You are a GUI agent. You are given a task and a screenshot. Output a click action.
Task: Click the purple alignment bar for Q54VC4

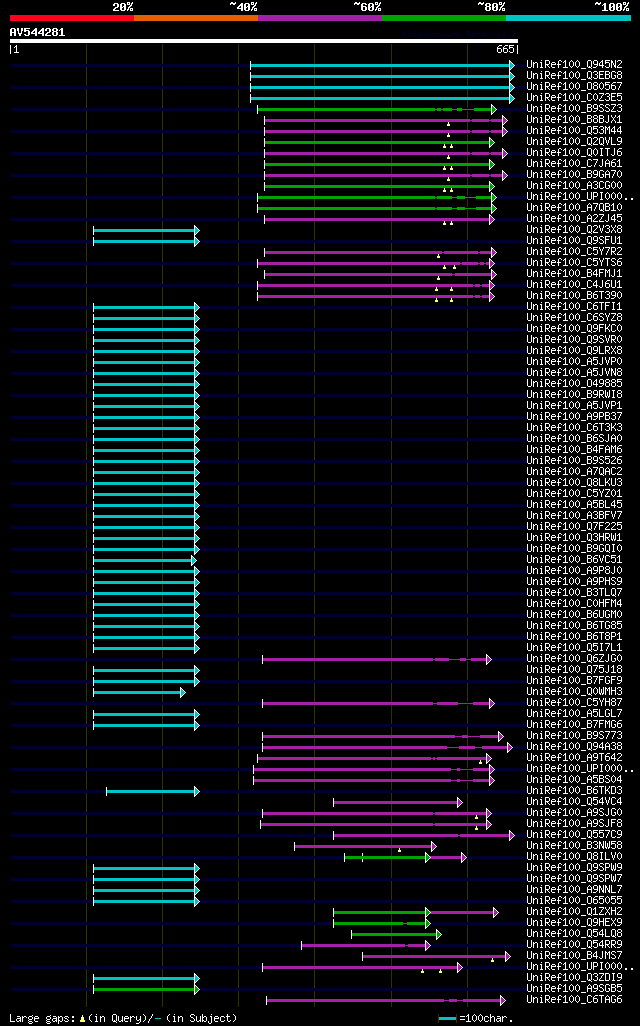point(398,802)
